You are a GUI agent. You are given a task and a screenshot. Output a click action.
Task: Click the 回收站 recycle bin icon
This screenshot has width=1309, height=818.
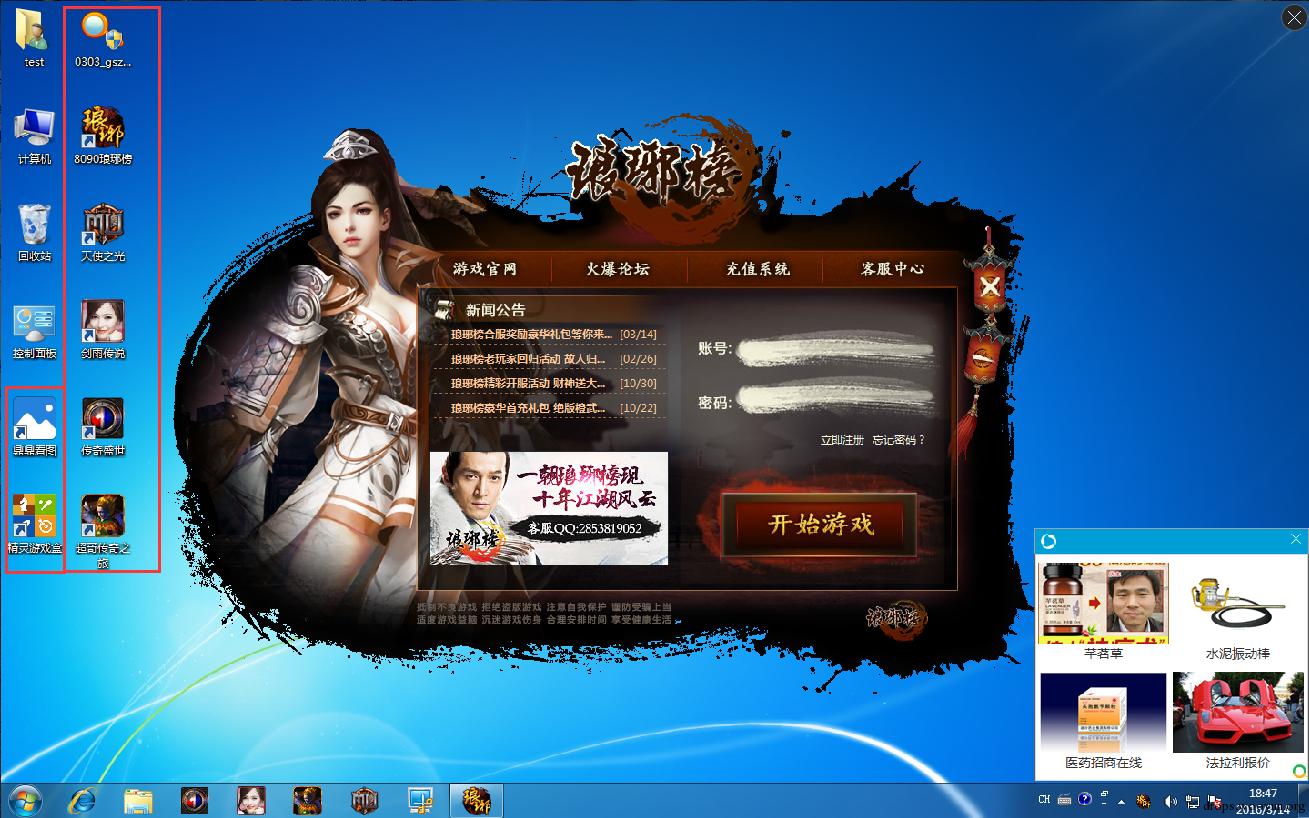pyautogui.click(x=34, y=226)
